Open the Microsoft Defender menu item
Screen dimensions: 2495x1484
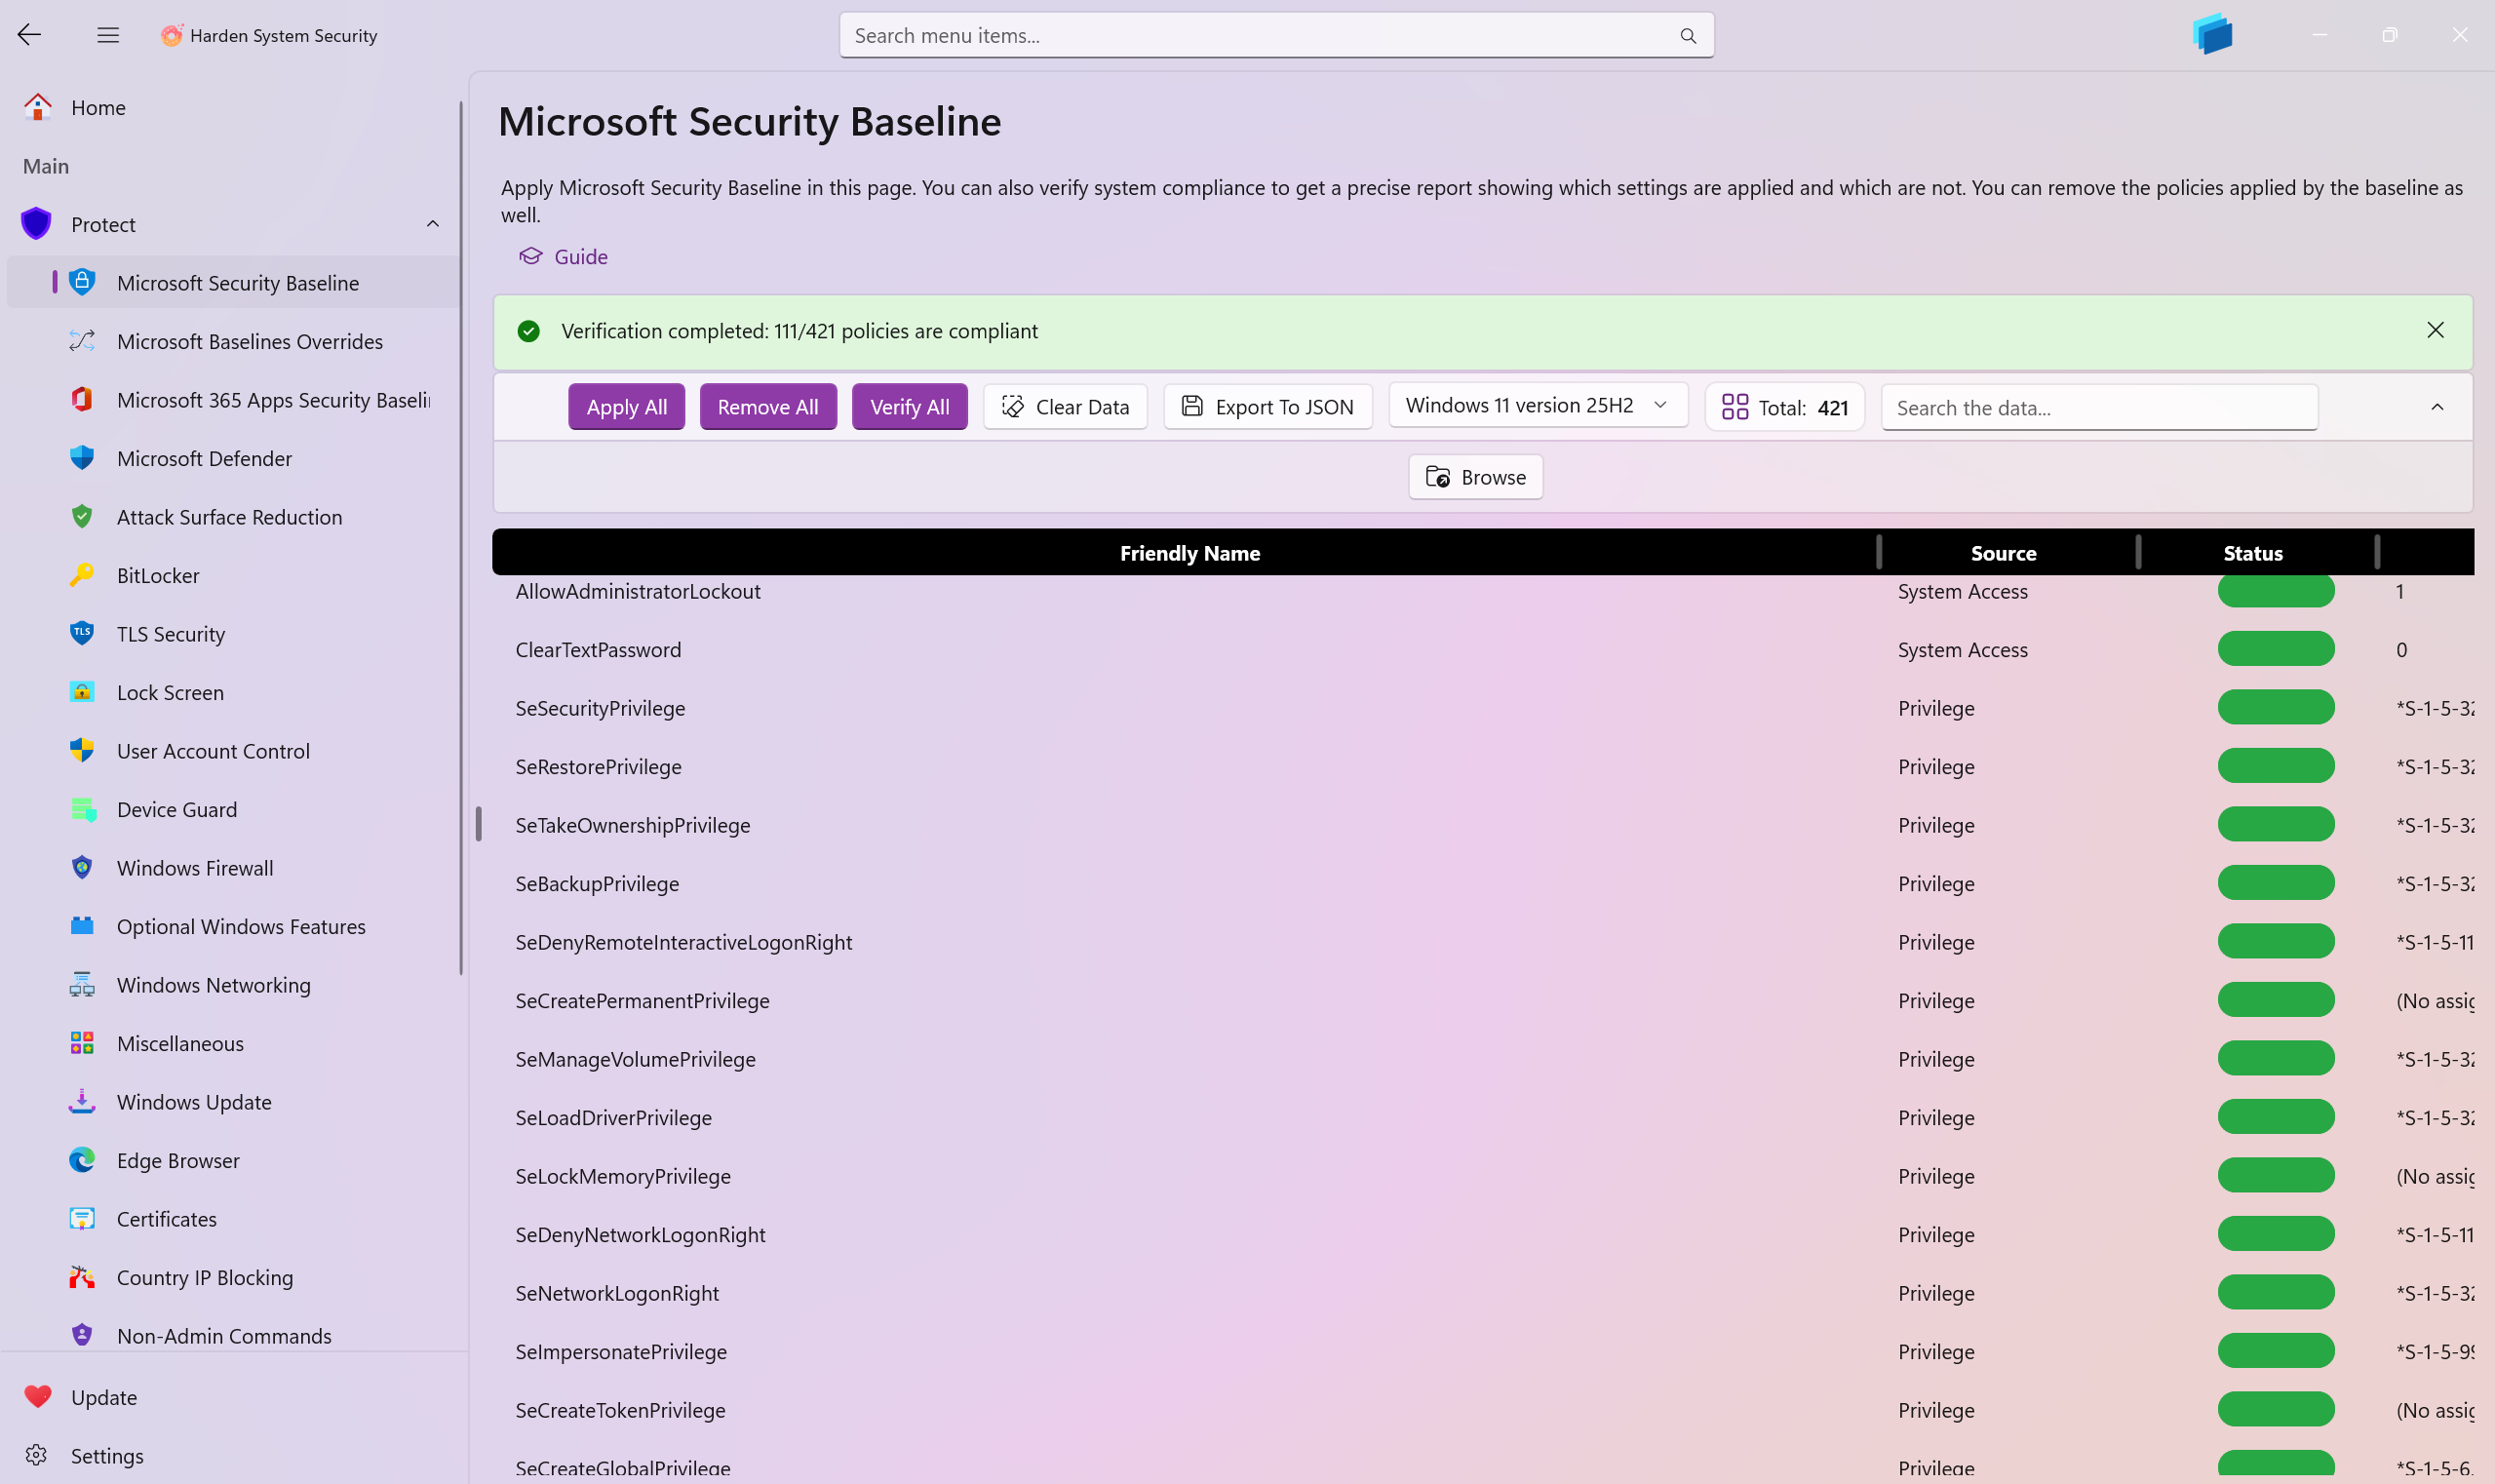[x=204, y=458]
